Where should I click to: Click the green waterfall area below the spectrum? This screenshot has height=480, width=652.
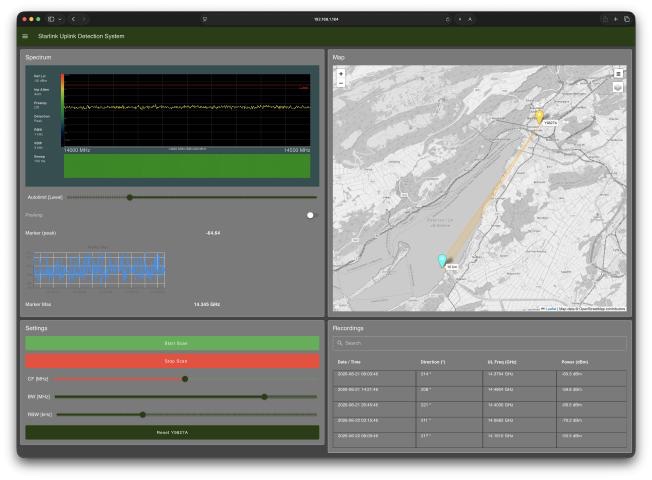coord(187,166)
